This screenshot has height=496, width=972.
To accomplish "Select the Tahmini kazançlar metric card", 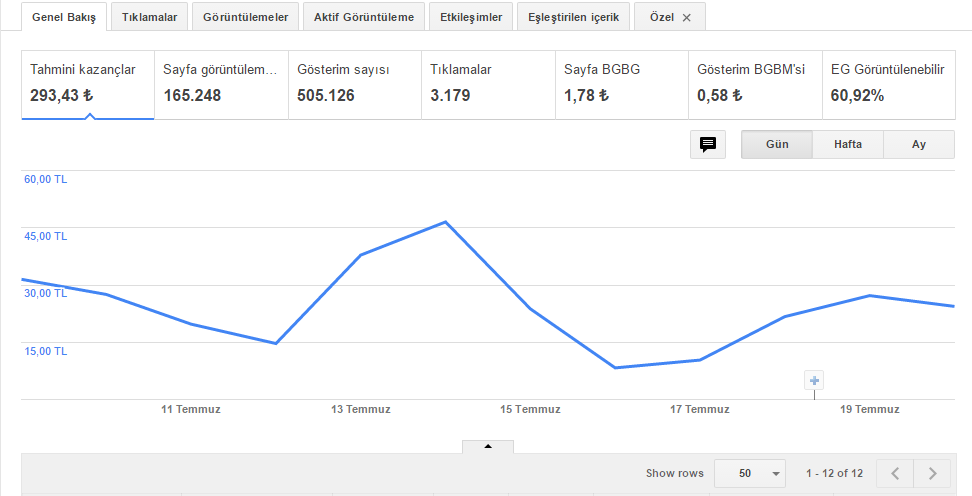I will (x=88, y=85).
